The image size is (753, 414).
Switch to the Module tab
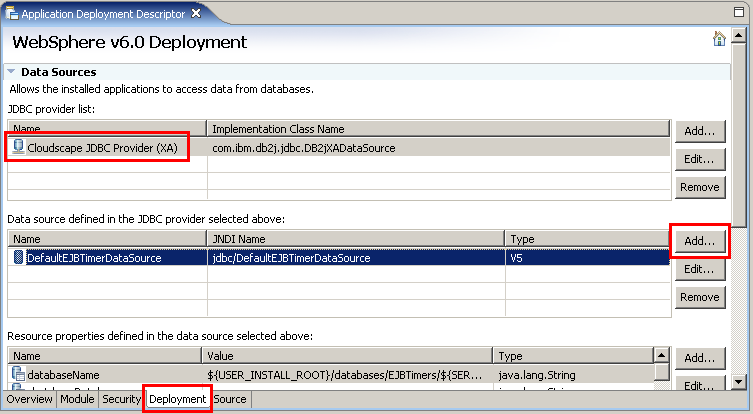[77, 399]
